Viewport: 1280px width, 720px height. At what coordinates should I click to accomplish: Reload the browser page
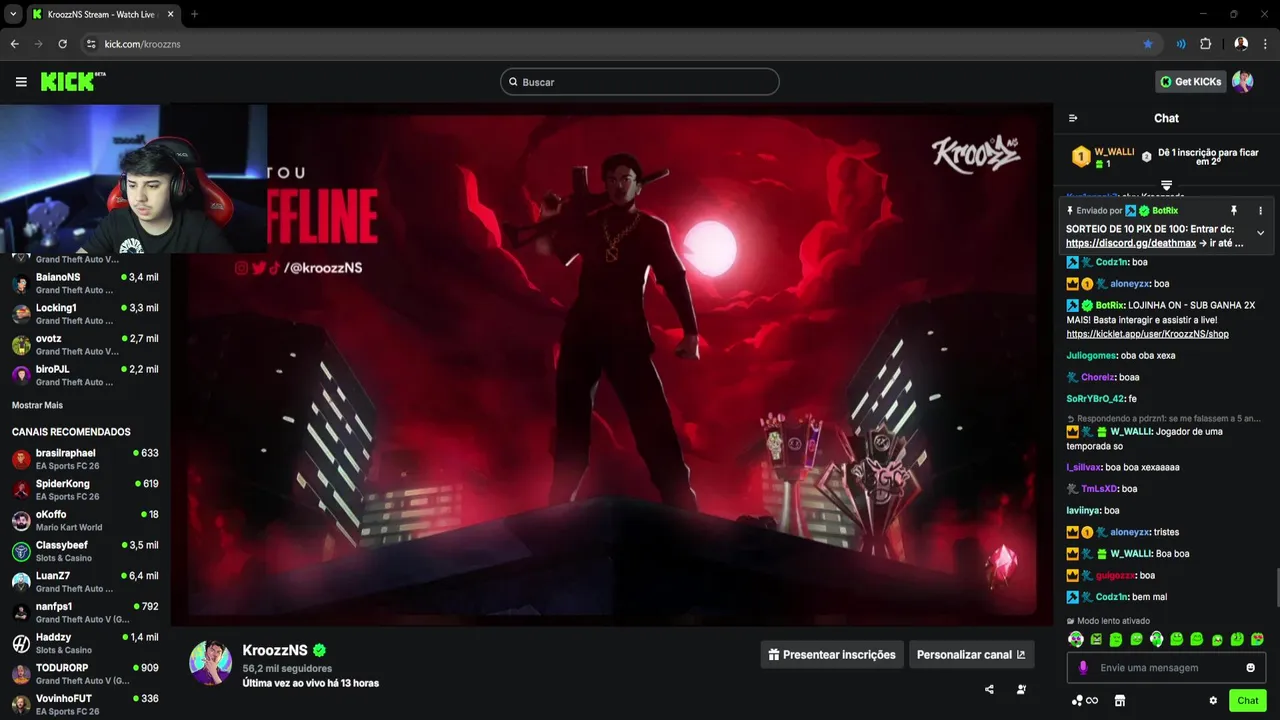pyautogui.click(x=62, y=44)
